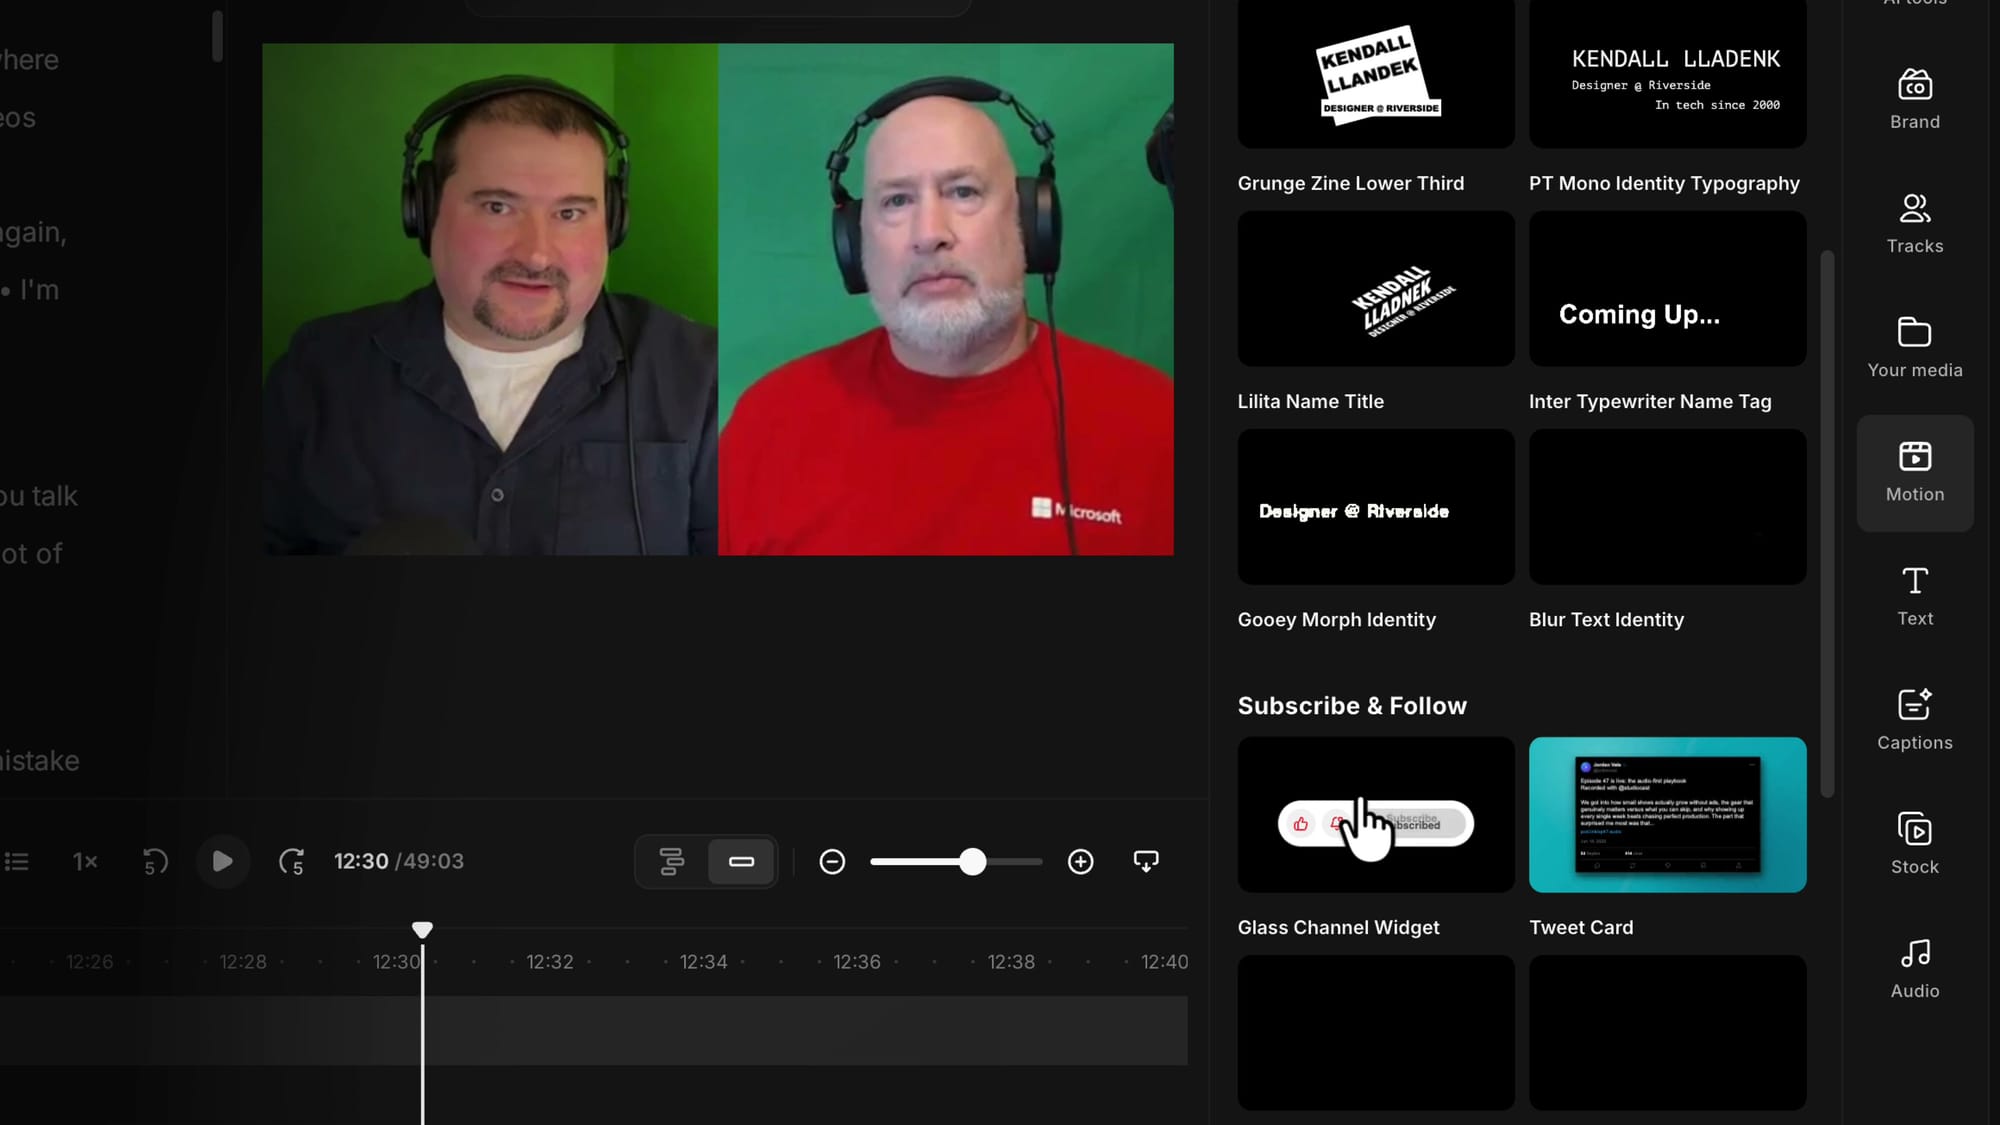This screenshot has height=1125, width=2000.
Task: Select the Motion panel
Action: coord(1914,473)
